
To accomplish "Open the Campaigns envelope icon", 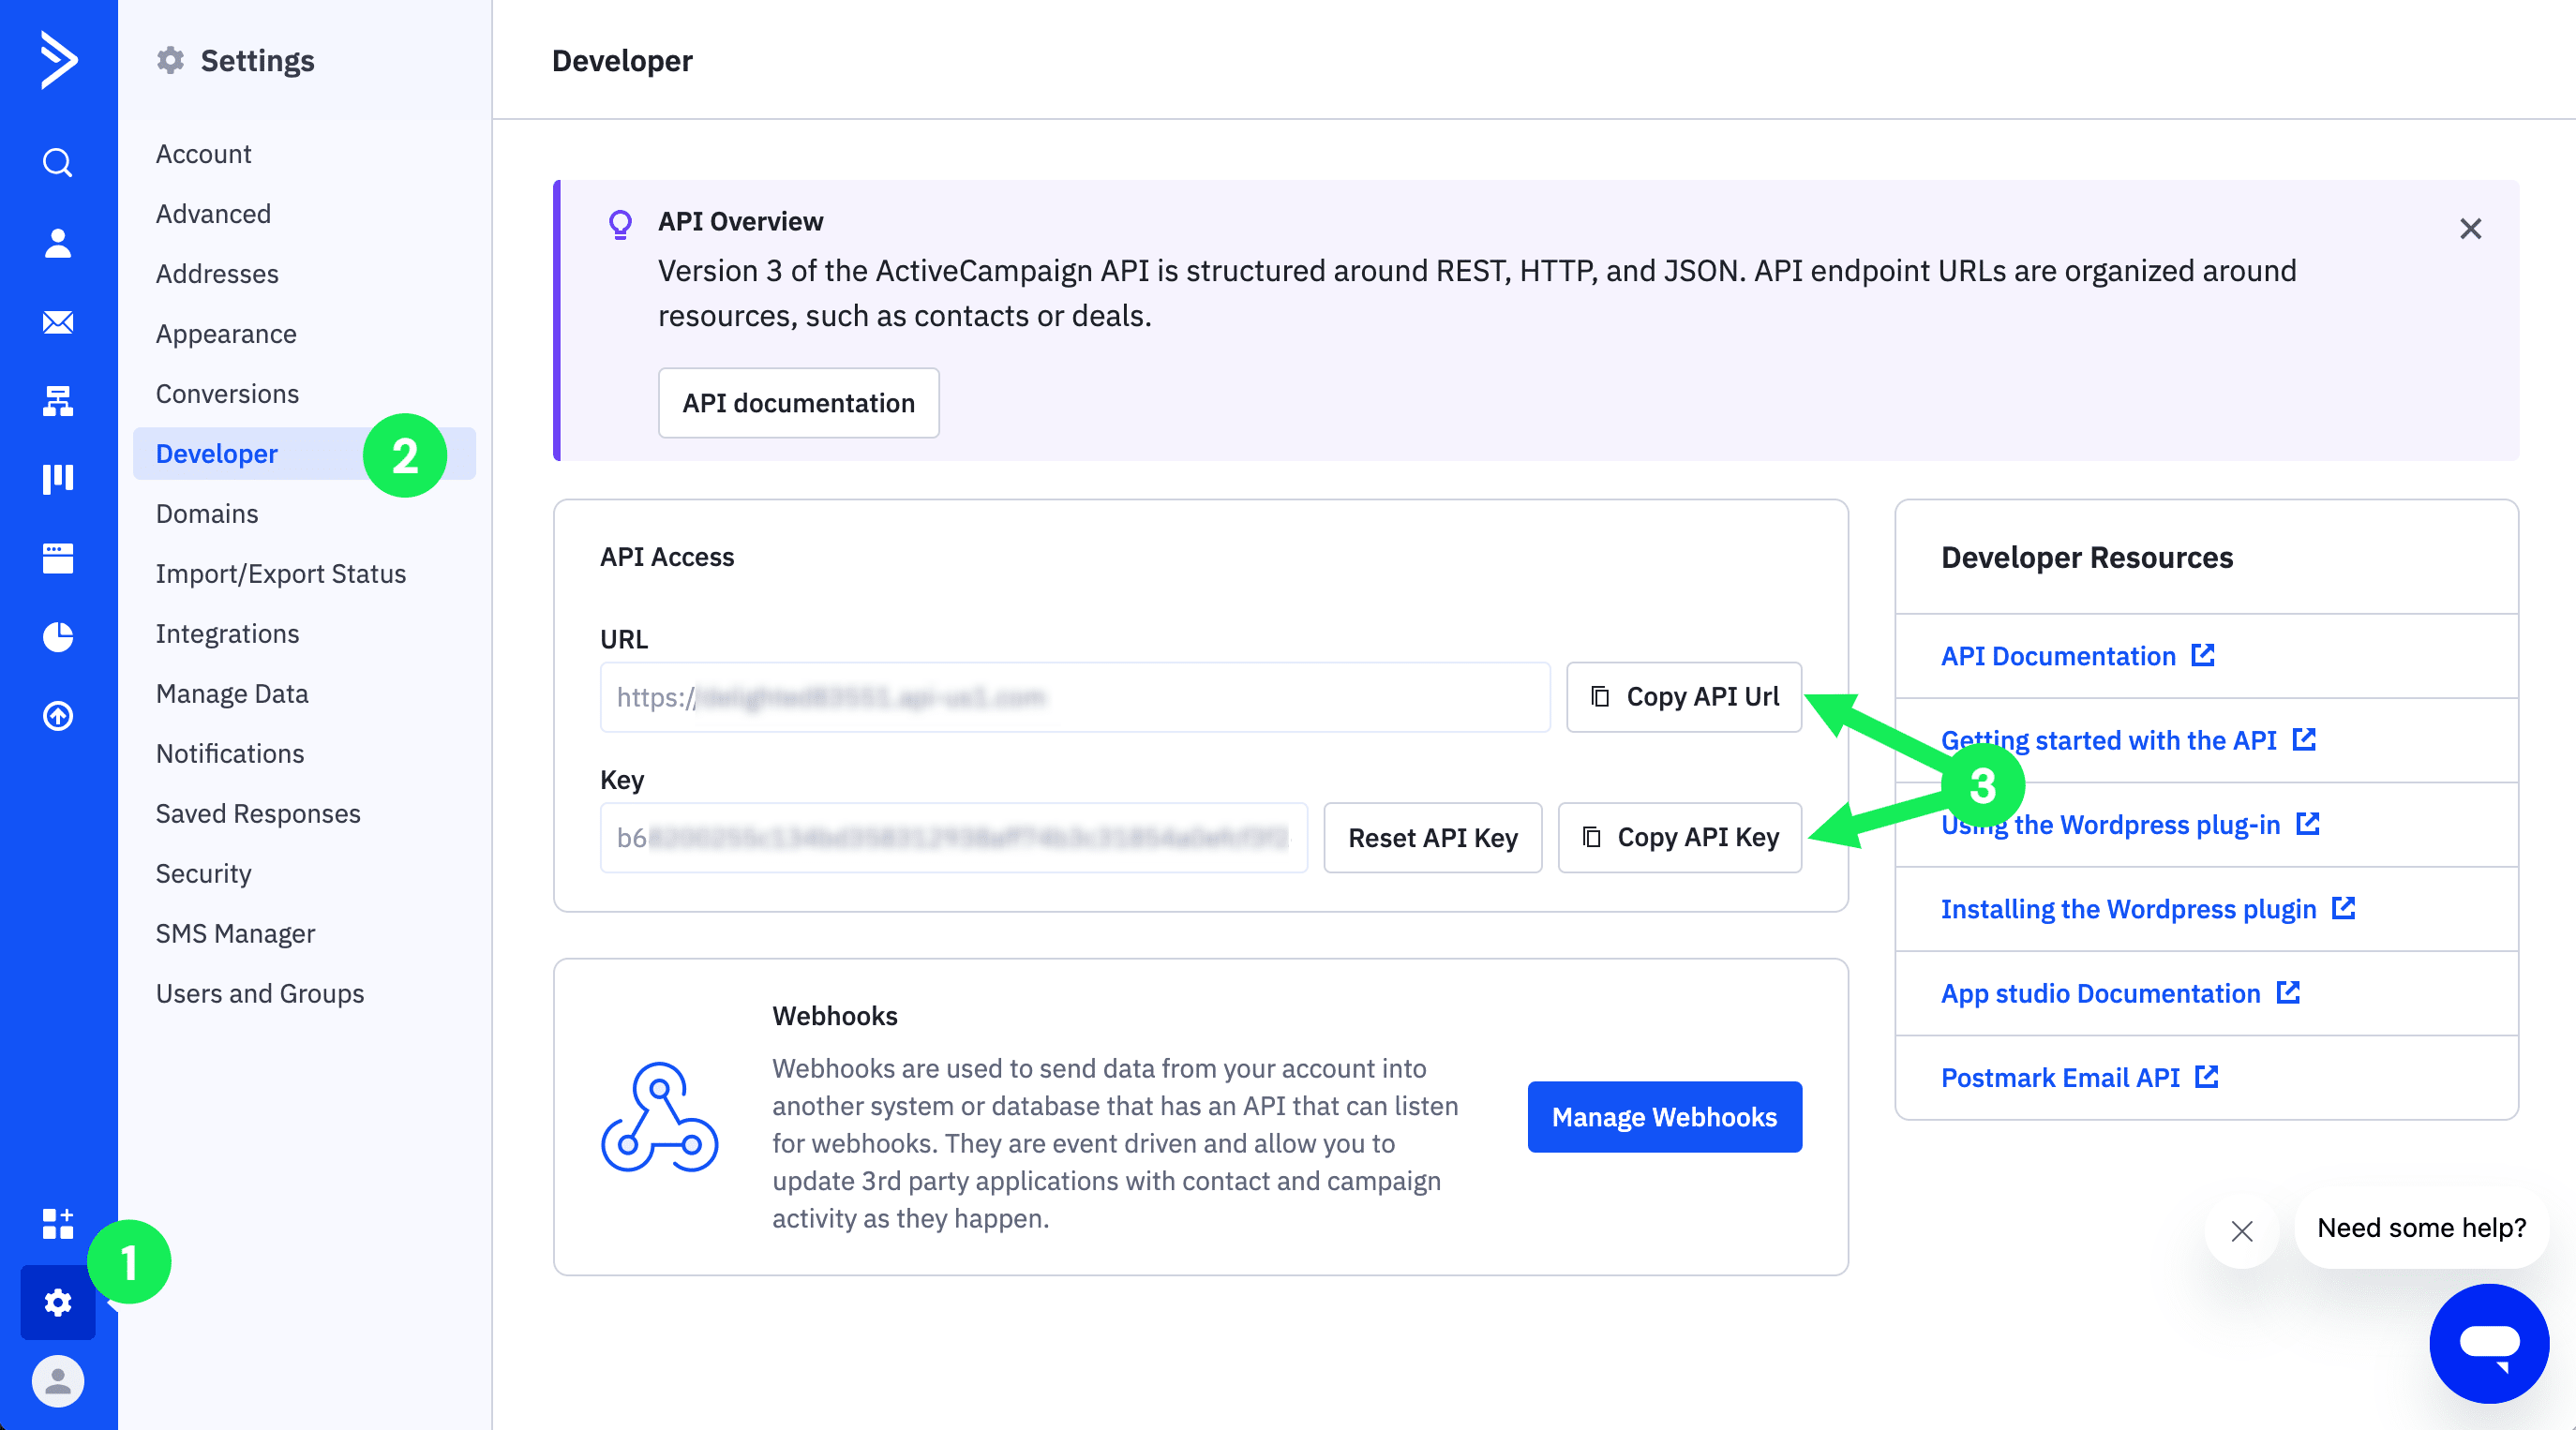I will 58,322.
